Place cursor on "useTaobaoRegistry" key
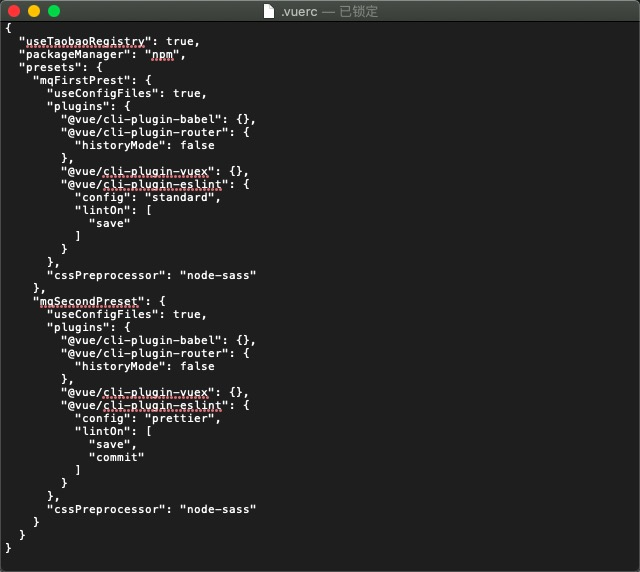640x572 pixels. coord(85,41)
